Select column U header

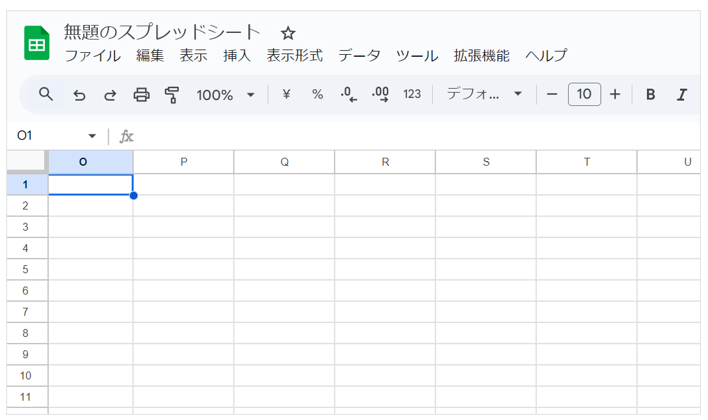pos(669,162)
